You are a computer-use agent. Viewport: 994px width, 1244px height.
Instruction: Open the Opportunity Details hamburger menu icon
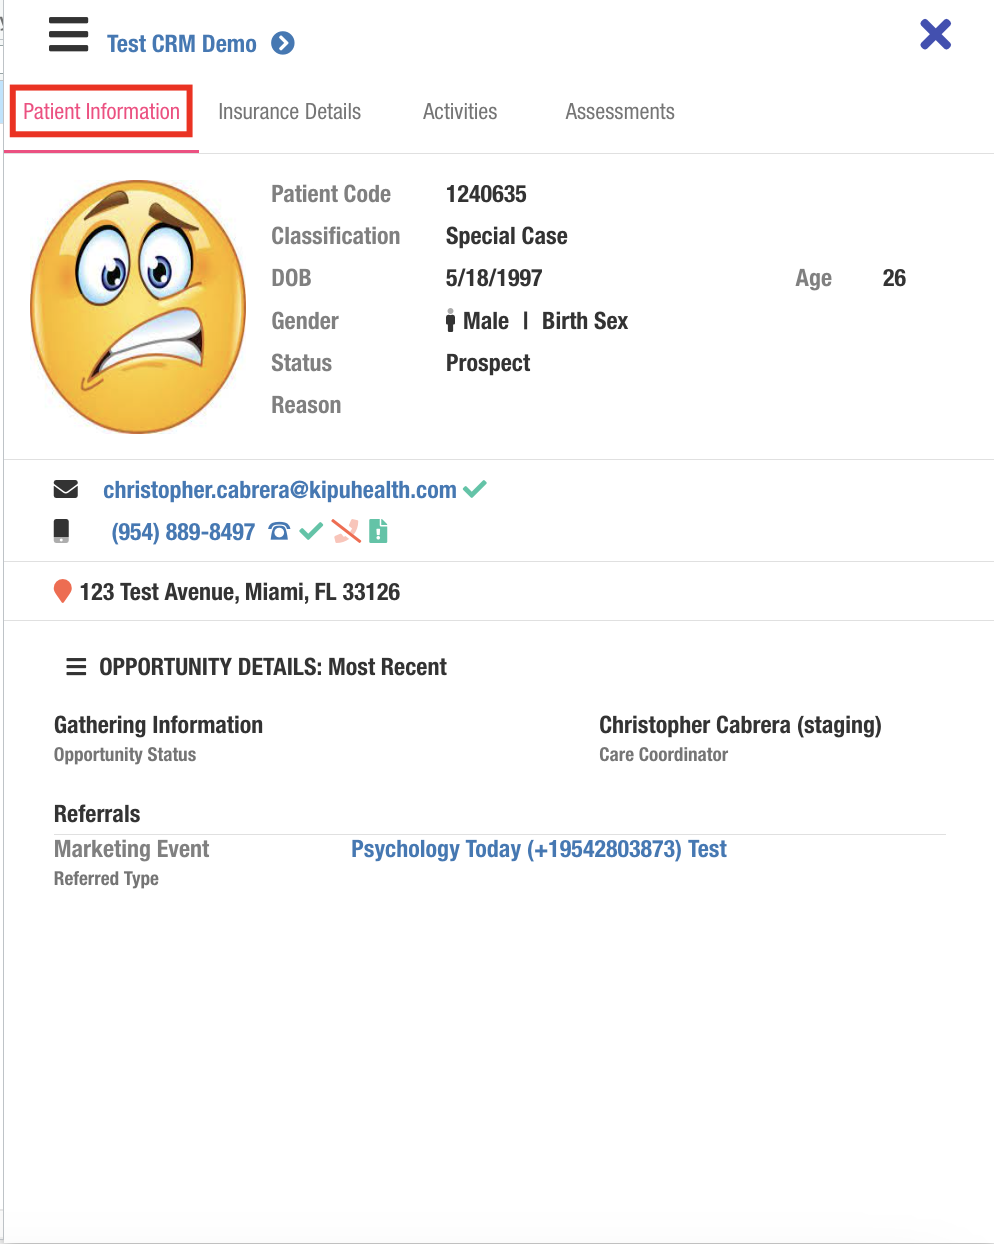coord(76,666)
